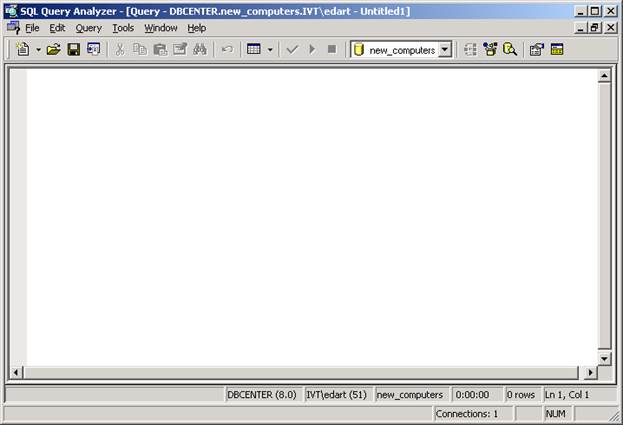Click the Cancel Query stop icon

[332, 49]
